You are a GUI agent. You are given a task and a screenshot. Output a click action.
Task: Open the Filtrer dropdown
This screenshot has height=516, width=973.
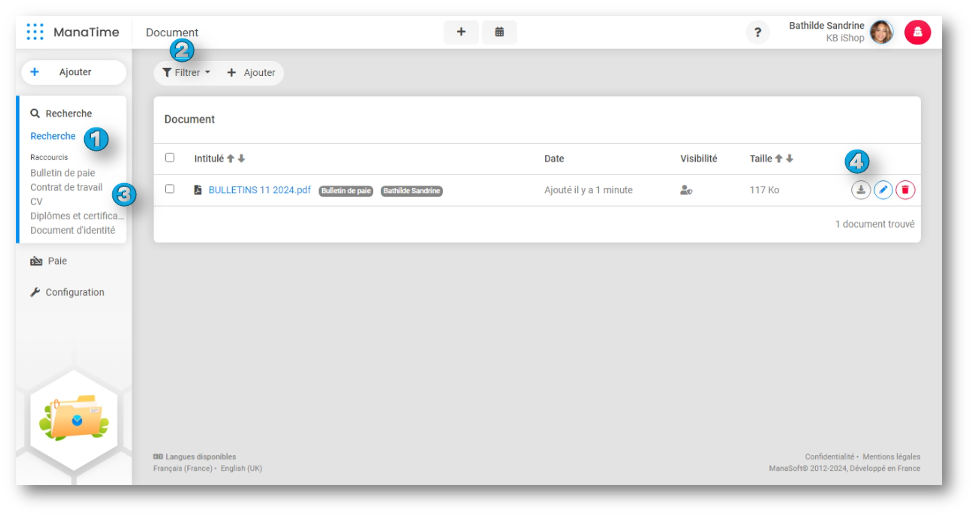click(186, 73)
